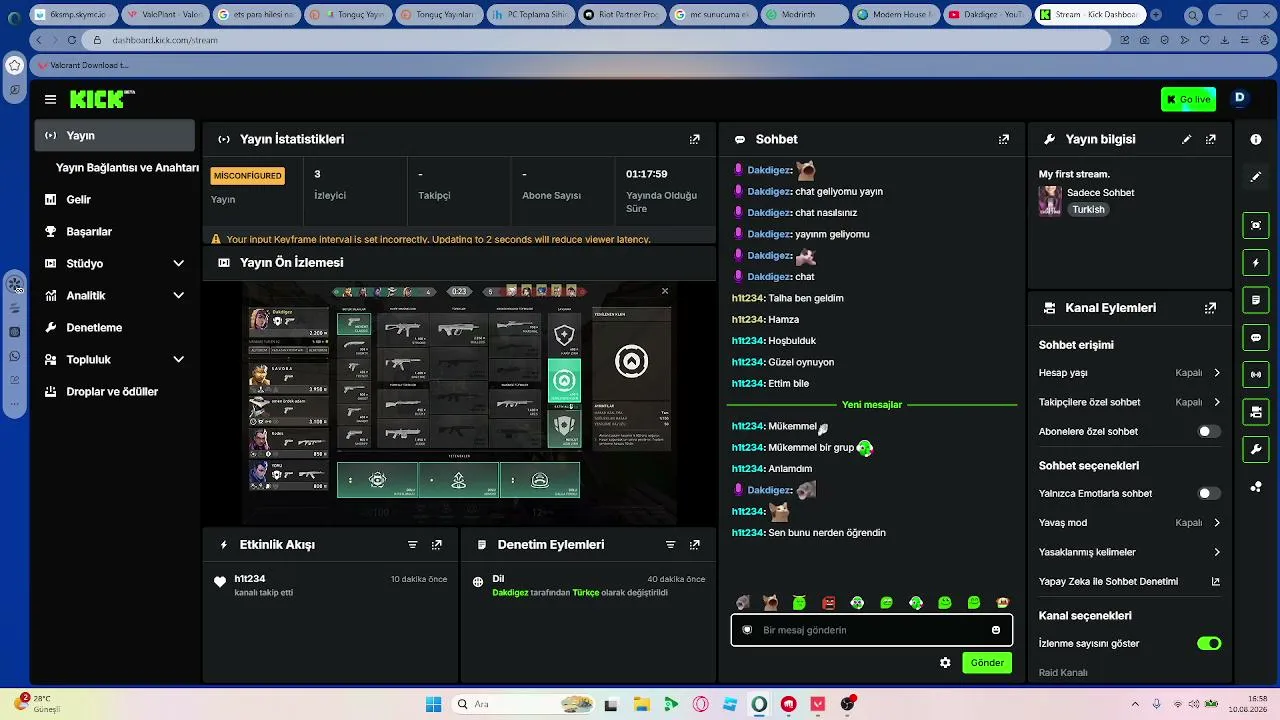Open Hesap yaşı setting chevron

[x=1217, y=373]
